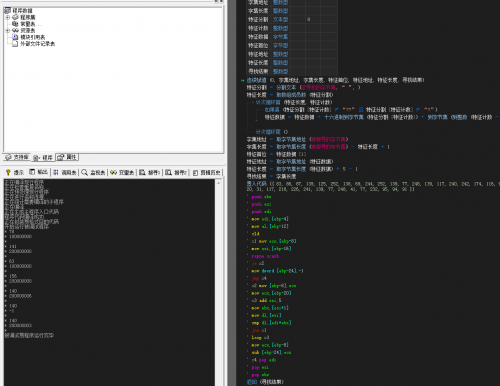500x386 pixels.
Task: Click the loop s3 assembly line
Action: (260, 337)
